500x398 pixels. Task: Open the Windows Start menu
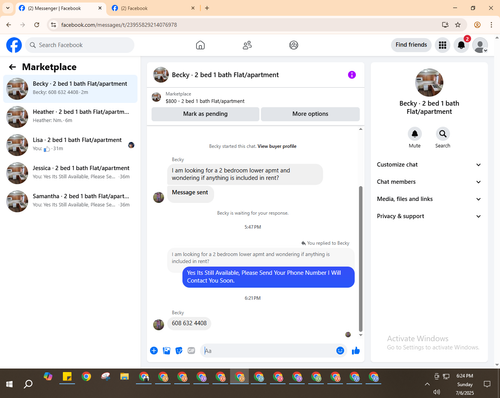click(x=9, y=384)
